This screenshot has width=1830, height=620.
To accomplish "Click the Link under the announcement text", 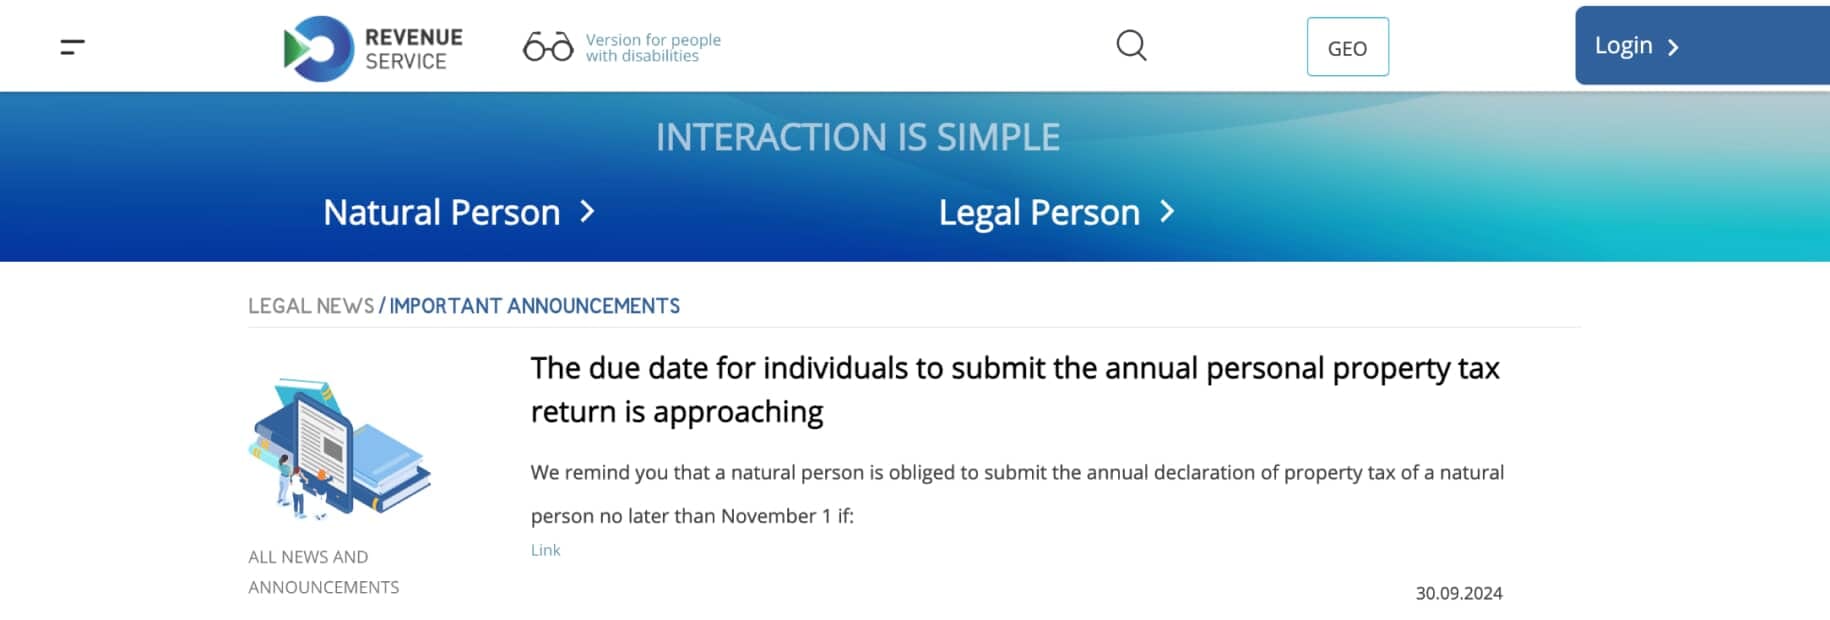I will point(545,550).
